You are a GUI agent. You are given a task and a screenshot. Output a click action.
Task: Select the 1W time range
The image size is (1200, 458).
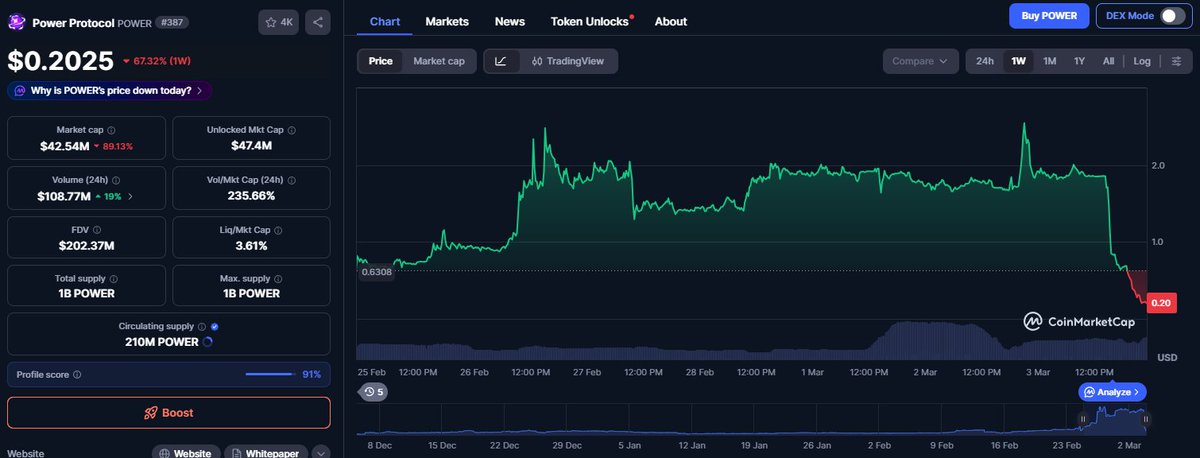point(1019,61)
